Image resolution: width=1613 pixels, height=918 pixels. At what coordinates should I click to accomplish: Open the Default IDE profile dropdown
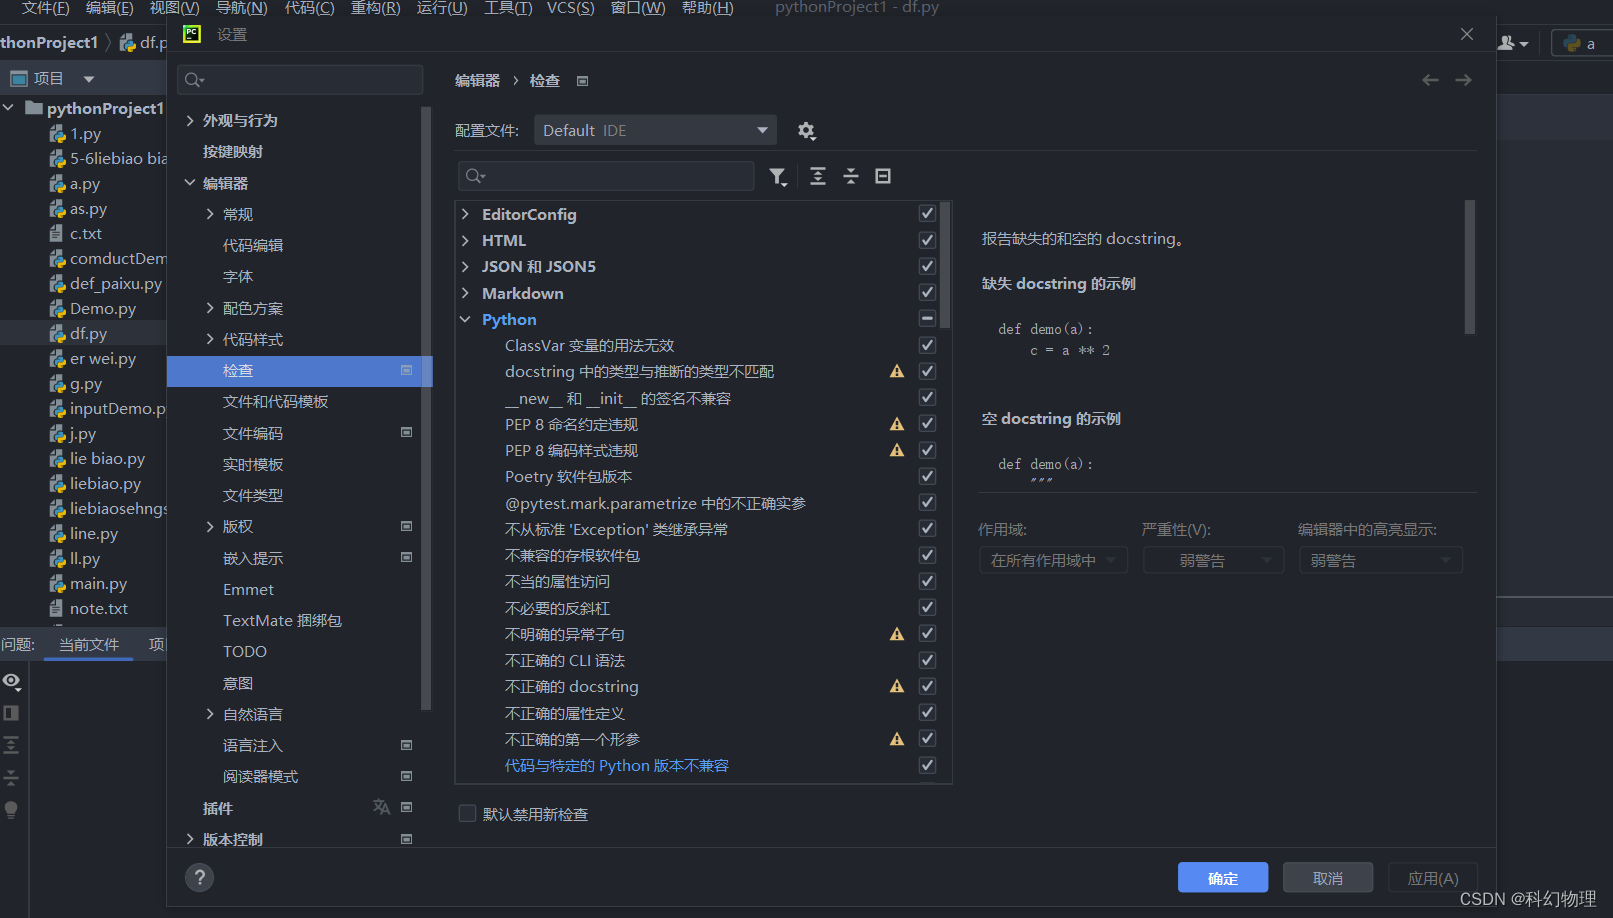point(655,130)
